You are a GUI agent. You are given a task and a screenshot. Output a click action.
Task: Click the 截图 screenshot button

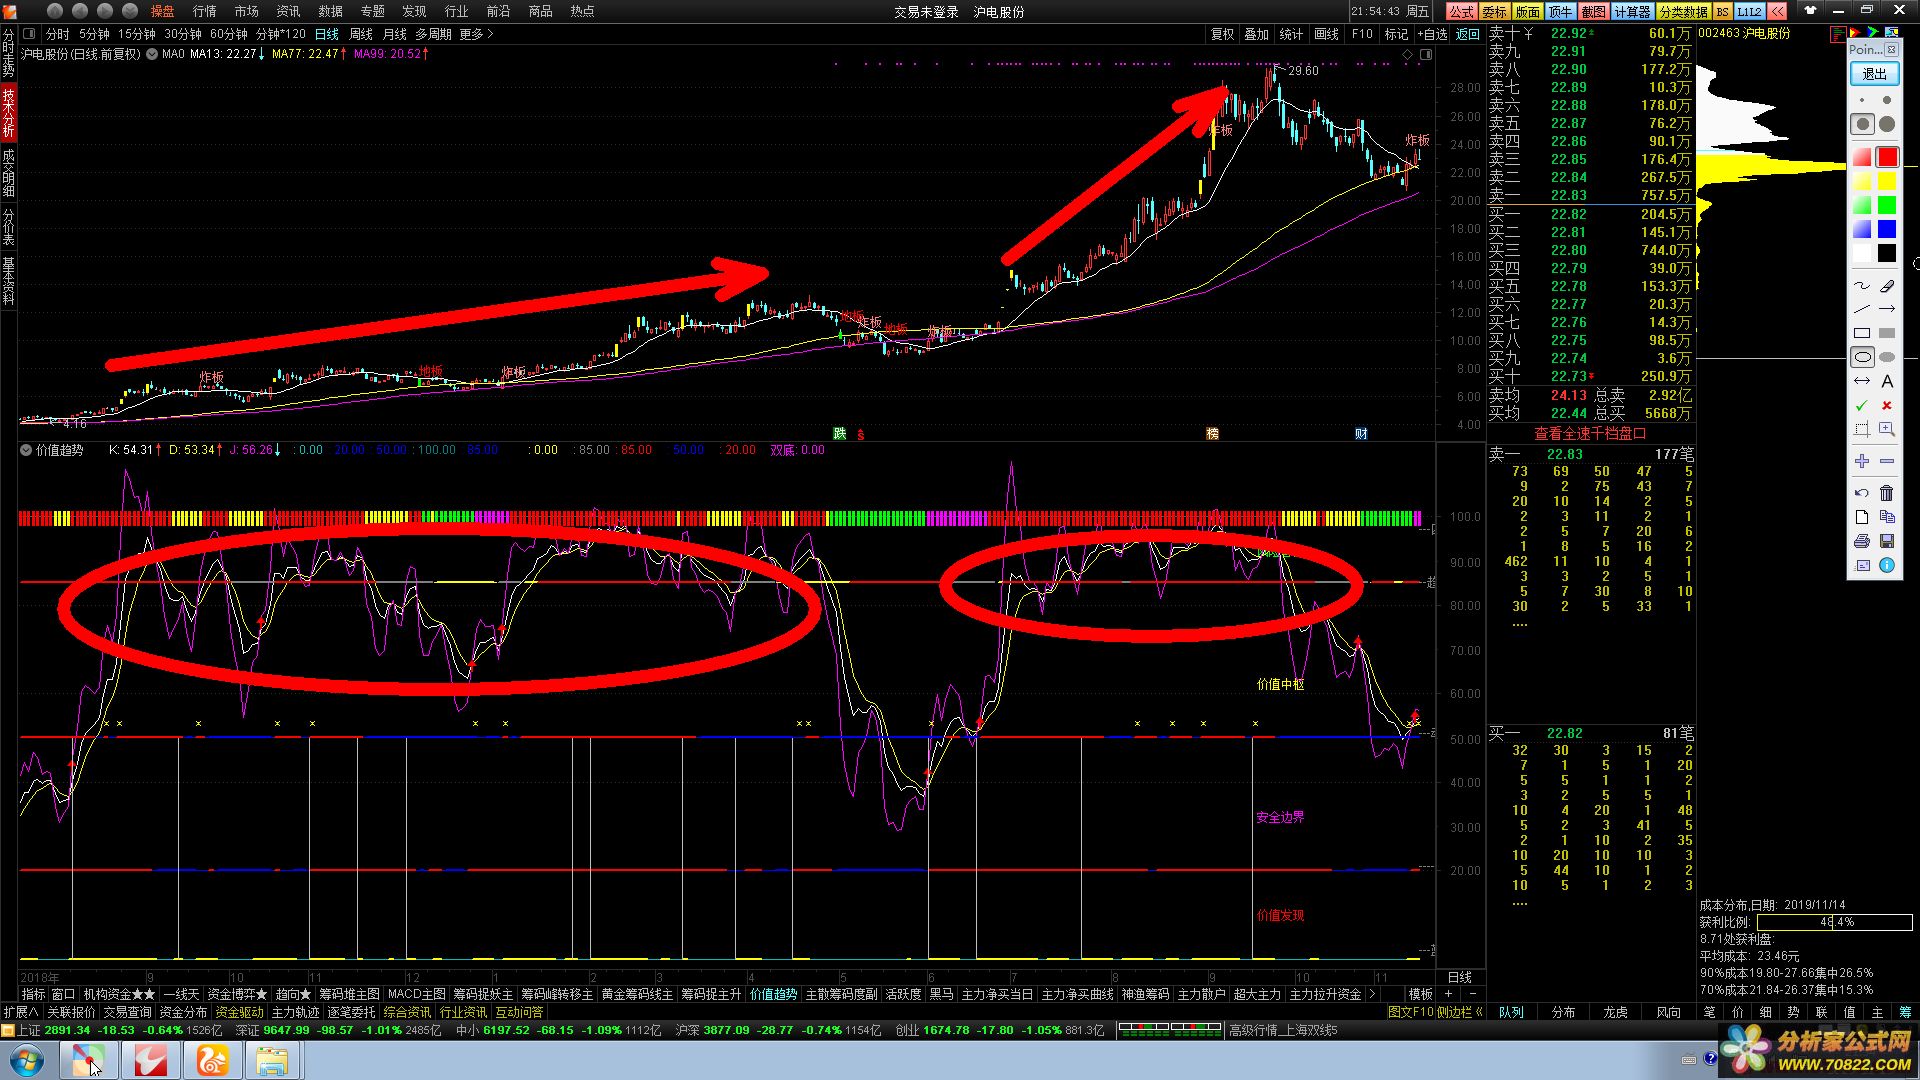(1593, 11)
